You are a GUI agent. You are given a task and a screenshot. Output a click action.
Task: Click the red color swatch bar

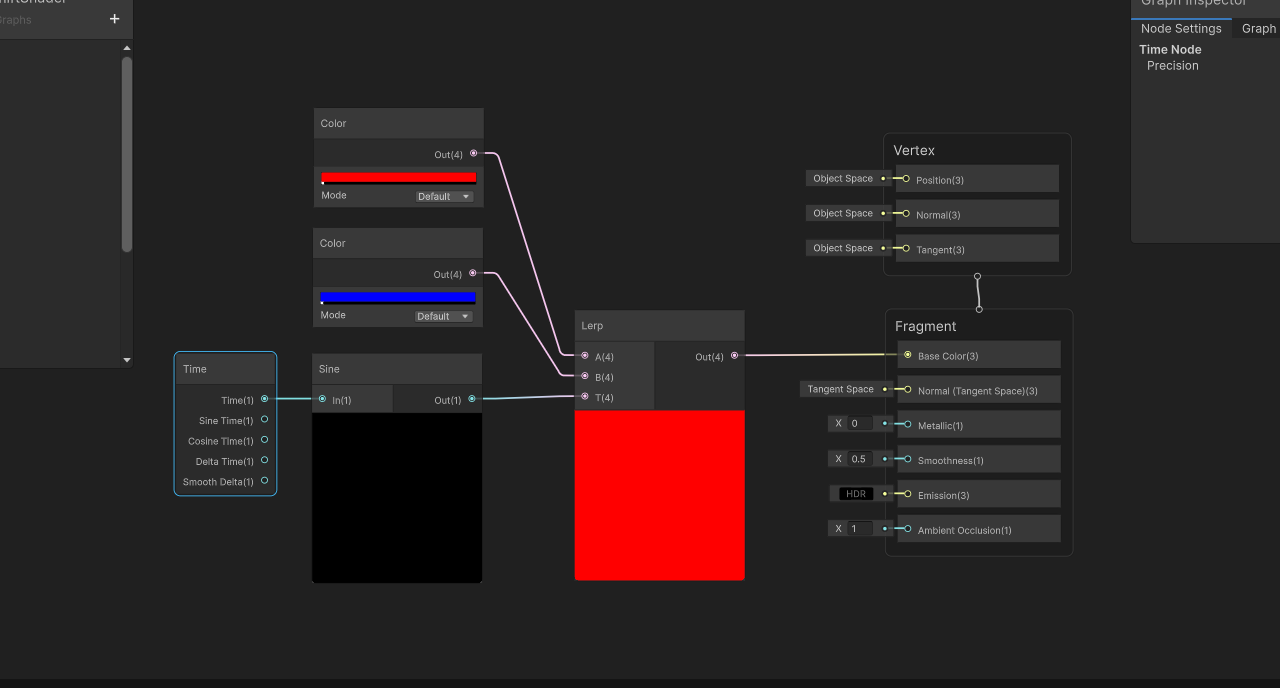[x=398, y=178]
